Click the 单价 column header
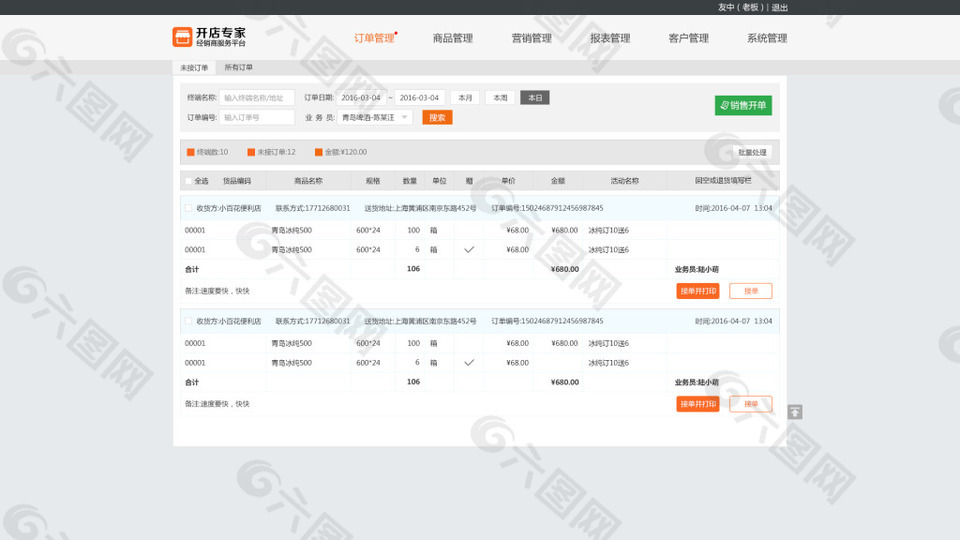The image size is (960, 540). click(508, 181)
